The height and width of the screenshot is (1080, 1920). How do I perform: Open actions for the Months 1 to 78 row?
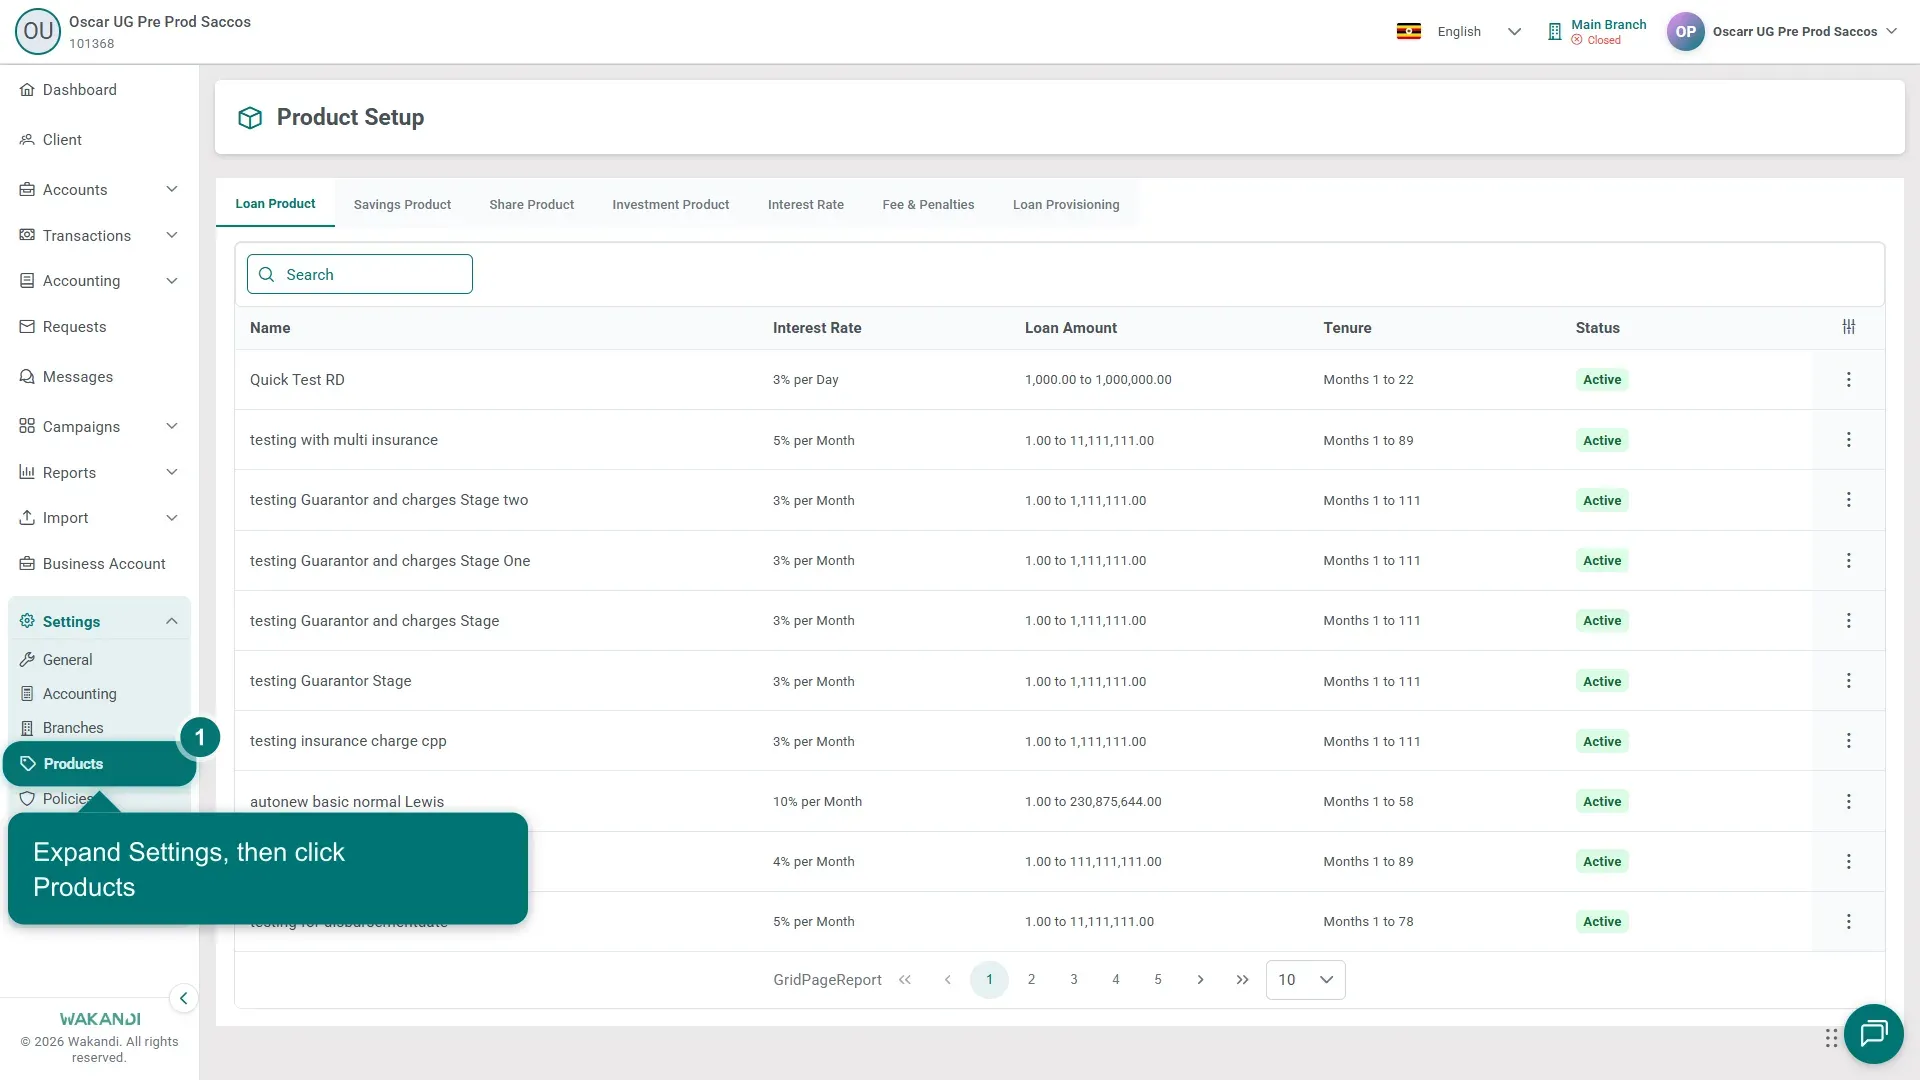1849,922
